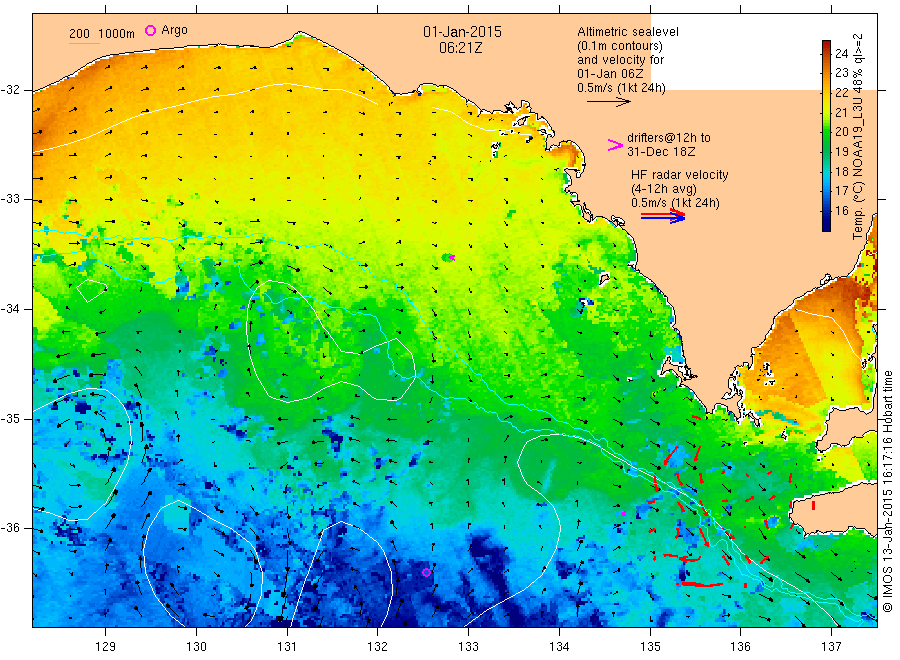Click the "134" longitude axis label
The image size is (900, 660).
click(x=559, y=646)
